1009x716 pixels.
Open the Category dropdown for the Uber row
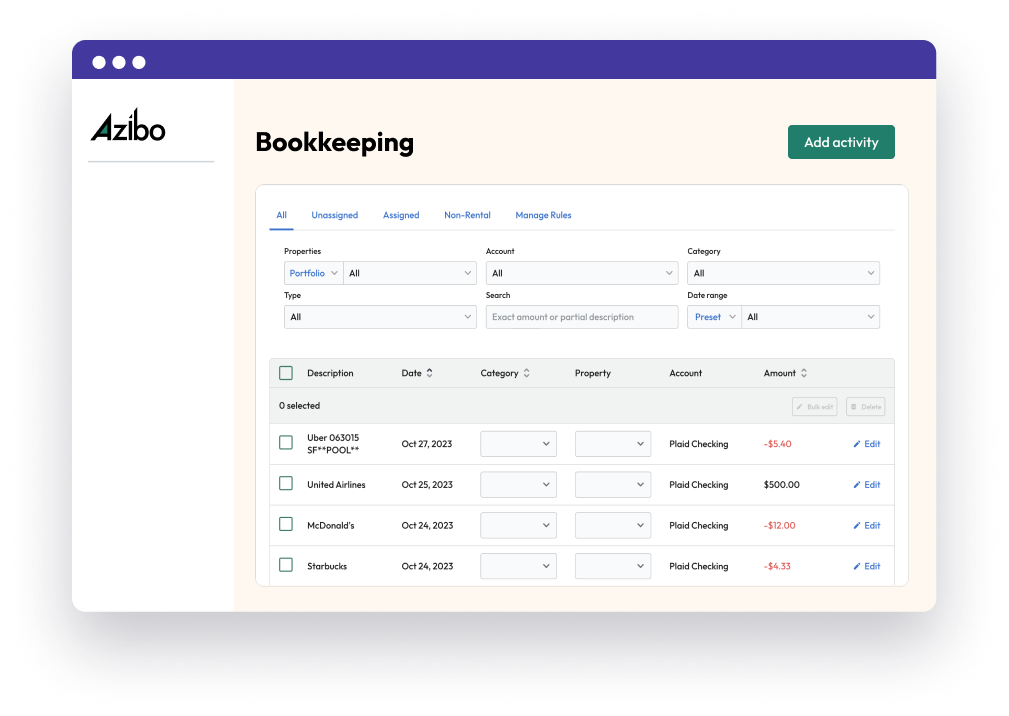point(518,443)
